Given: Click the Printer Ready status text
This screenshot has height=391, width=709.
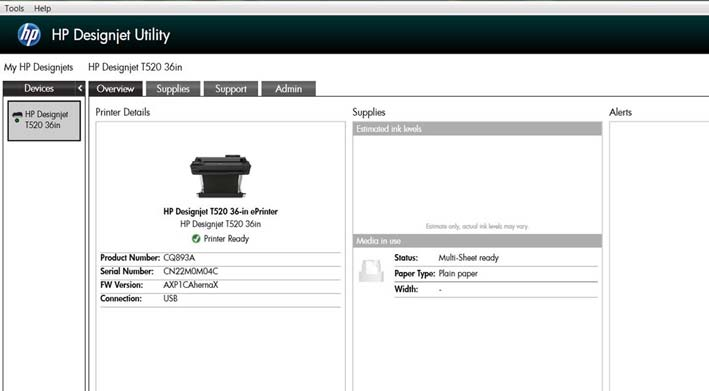Looking at the screenshot, I should (226, 239).
